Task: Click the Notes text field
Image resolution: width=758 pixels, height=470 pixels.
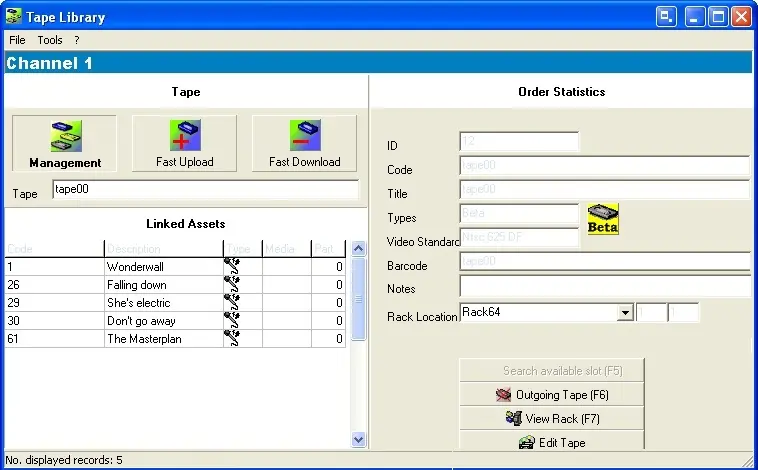Action: [x=604, y=288]
